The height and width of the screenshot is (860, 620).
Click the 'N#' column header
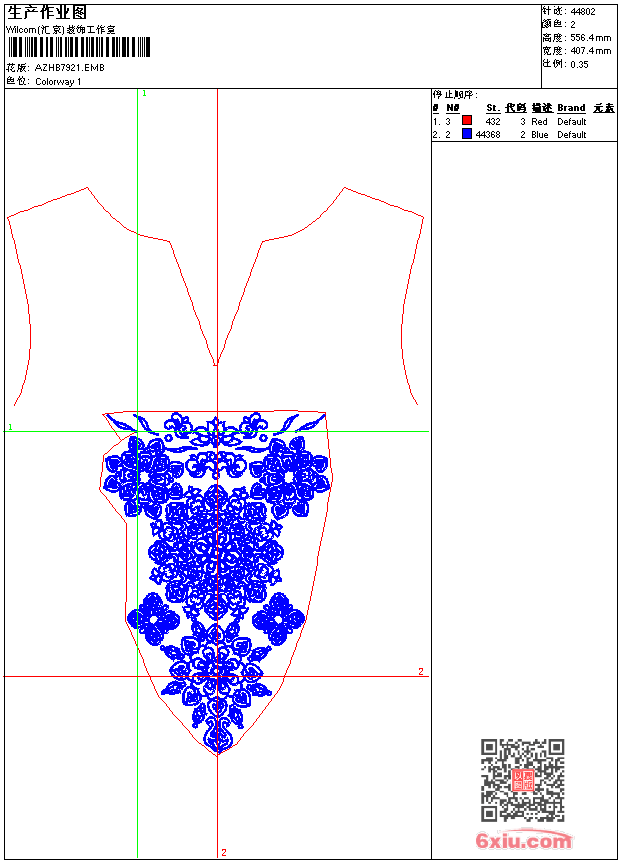(453, 108)
